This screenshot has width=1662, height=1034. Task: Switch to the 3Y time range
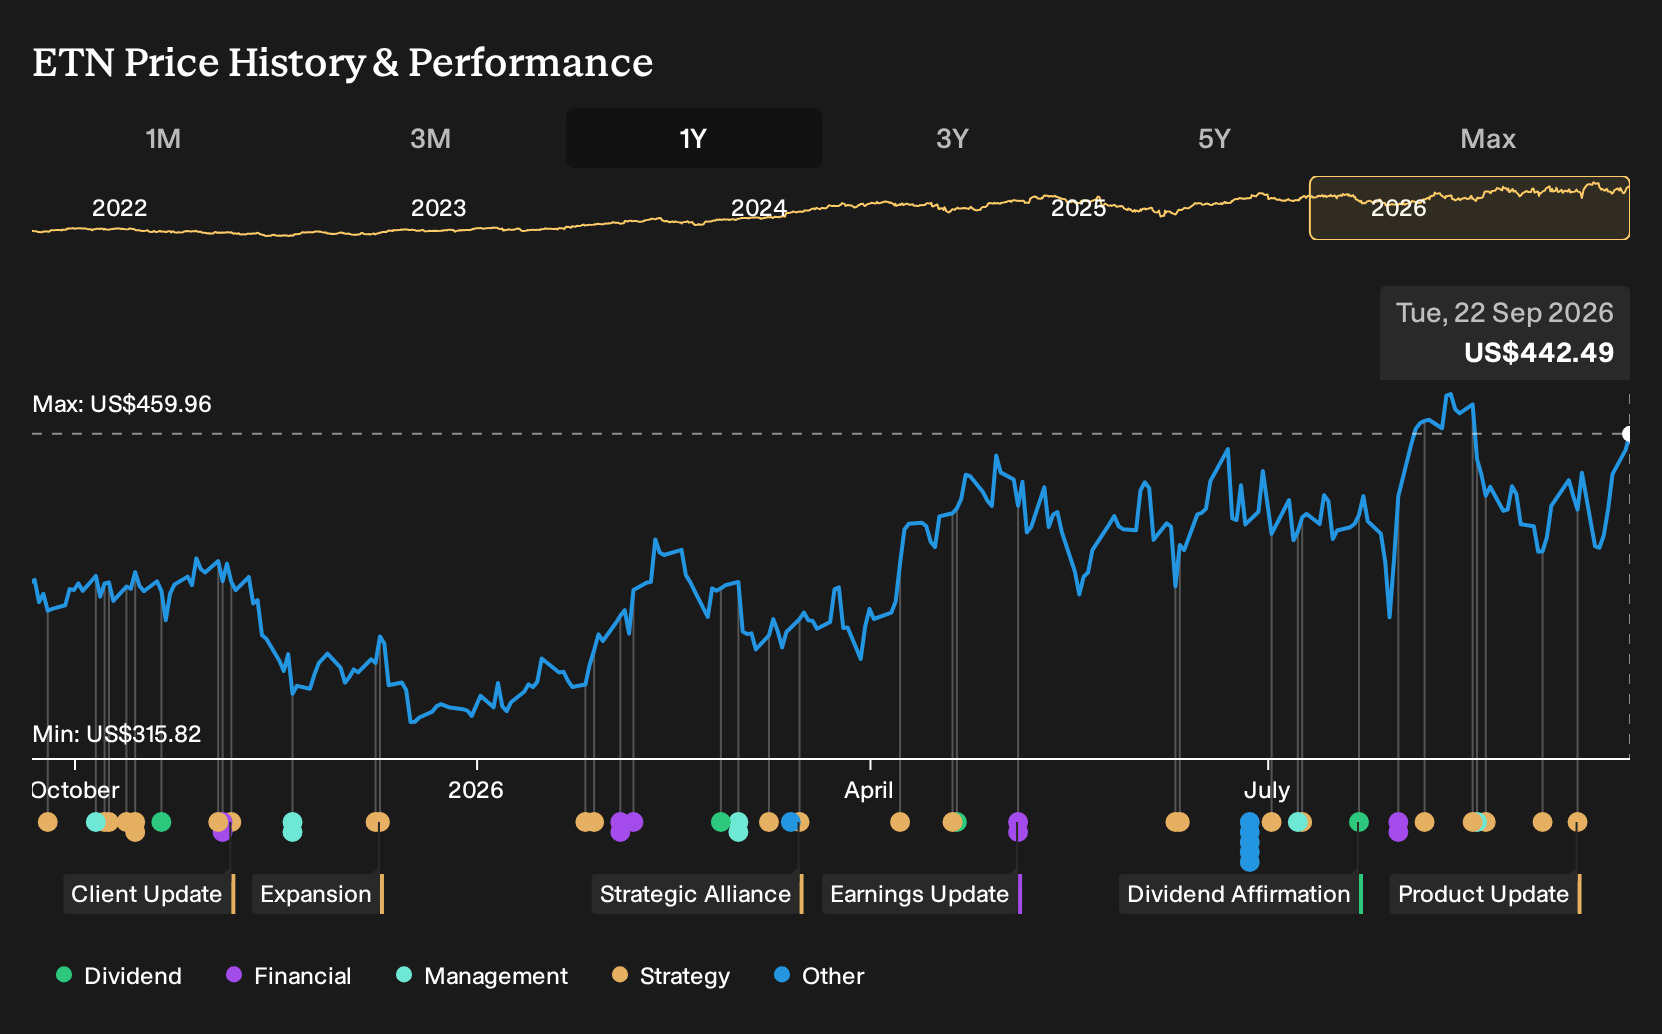click(x=952, y=138)
